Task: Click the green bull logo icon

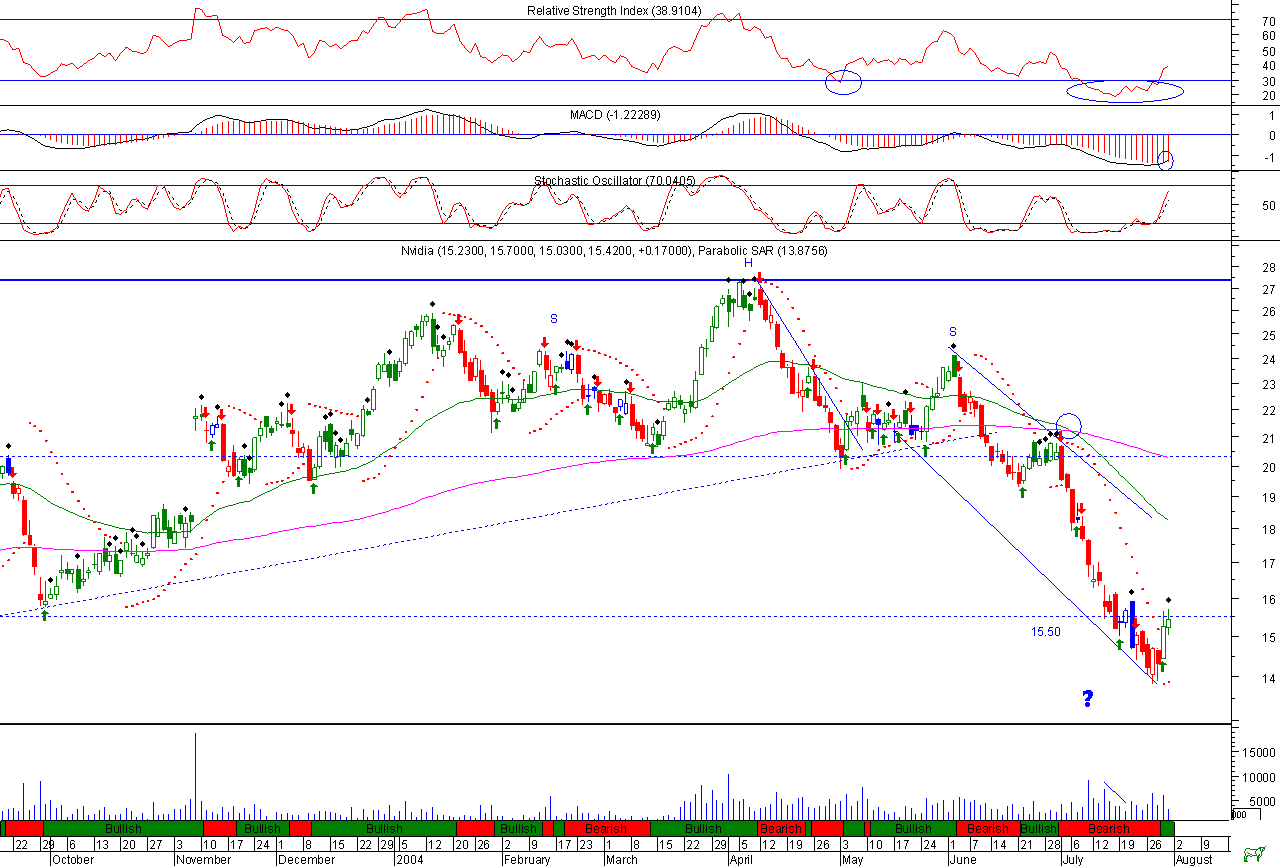Action: [x=1252, y=853]
